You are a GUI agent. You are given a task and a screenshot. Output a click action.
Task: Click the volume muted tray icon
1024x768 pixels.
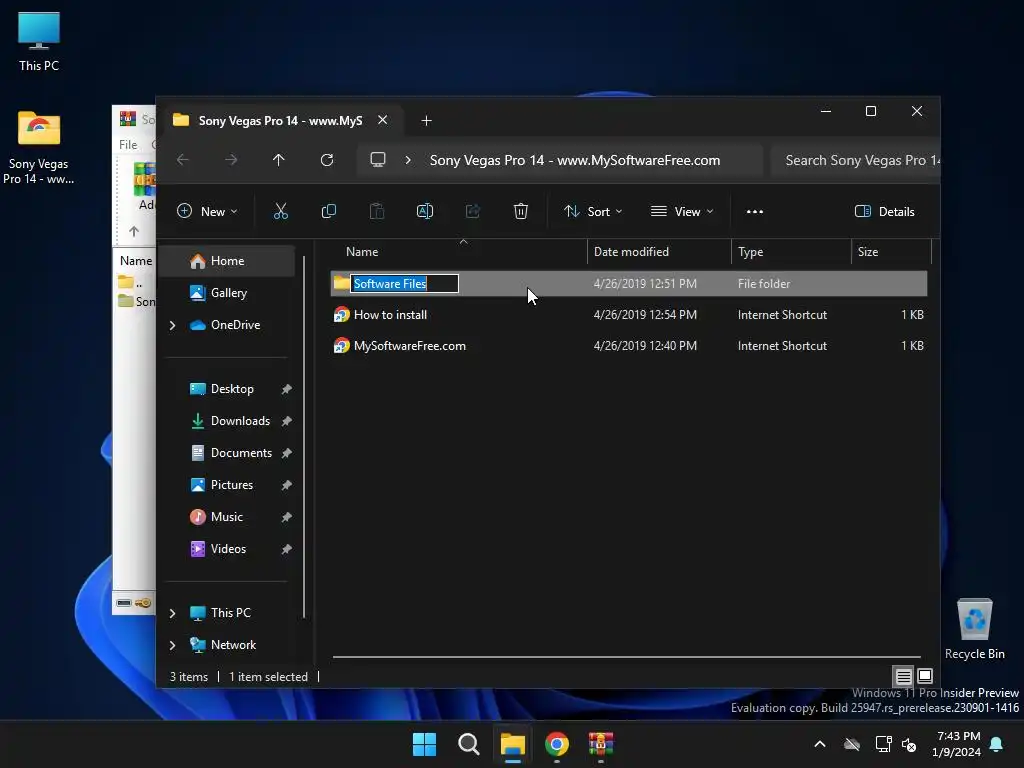(x=909, y=744)
